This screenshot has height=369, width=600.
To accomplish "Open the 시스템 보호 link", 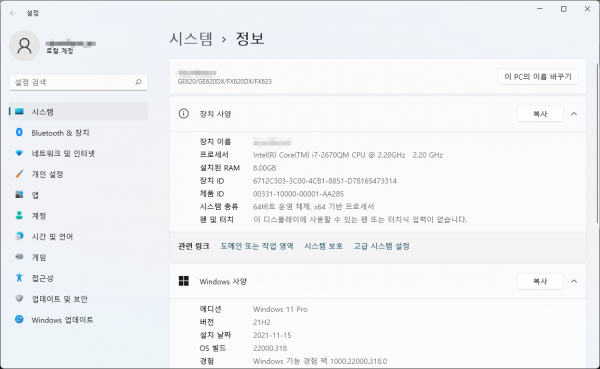I will click(x=323, y=246).
